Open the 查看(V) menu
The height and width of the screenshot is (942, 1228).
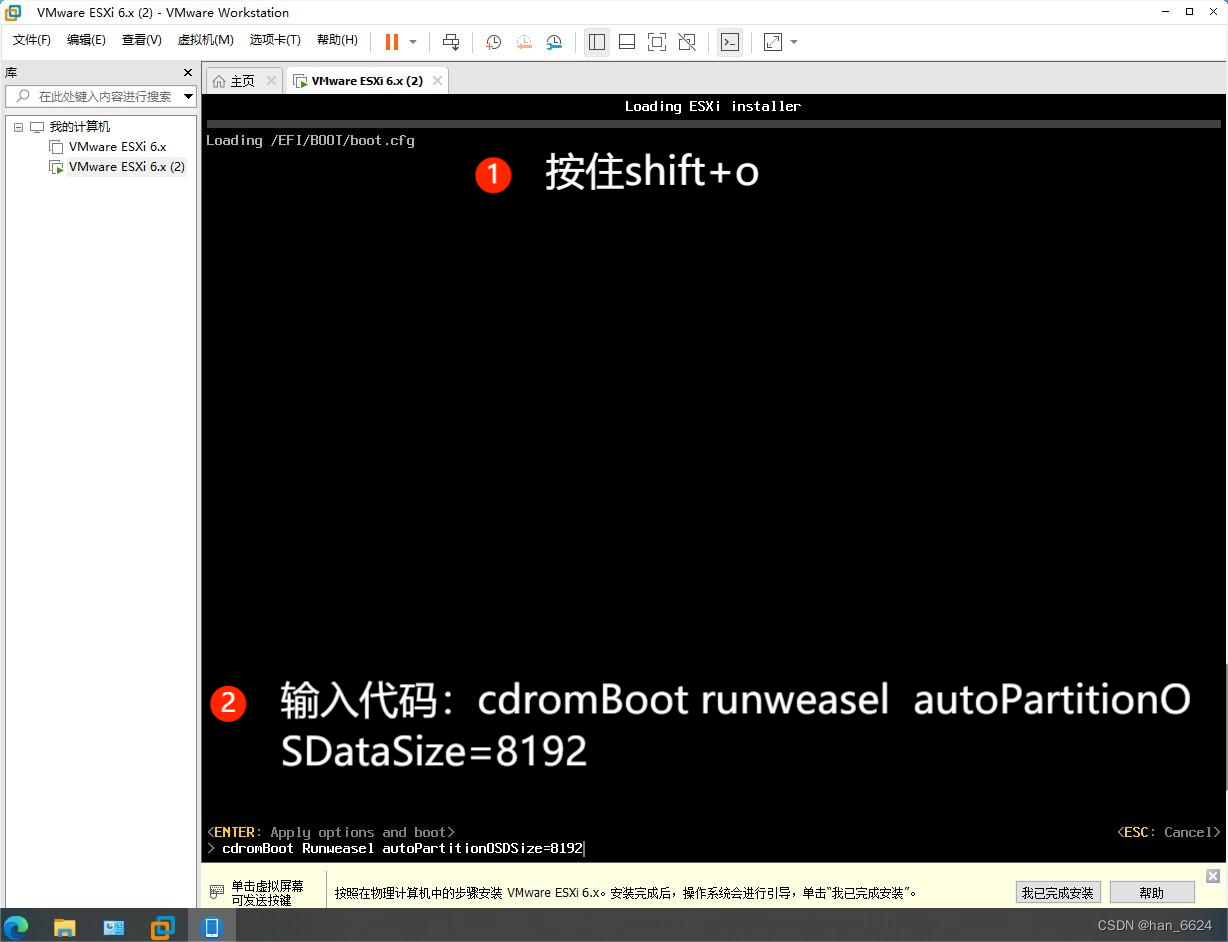tap(141, 40)
